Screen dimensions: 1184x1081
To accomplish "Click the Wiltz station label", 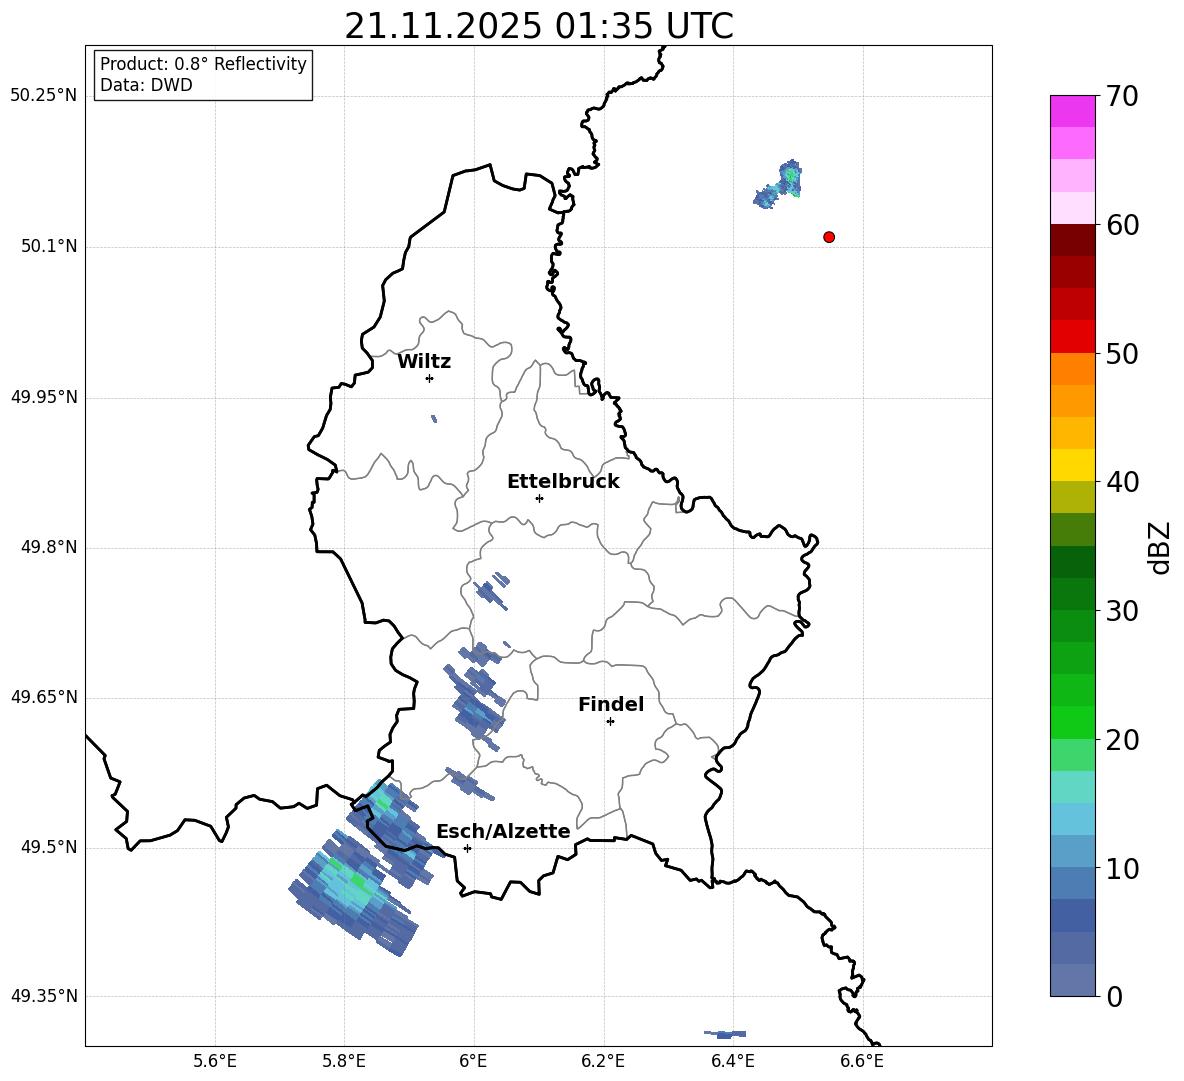I will [424, 362].
